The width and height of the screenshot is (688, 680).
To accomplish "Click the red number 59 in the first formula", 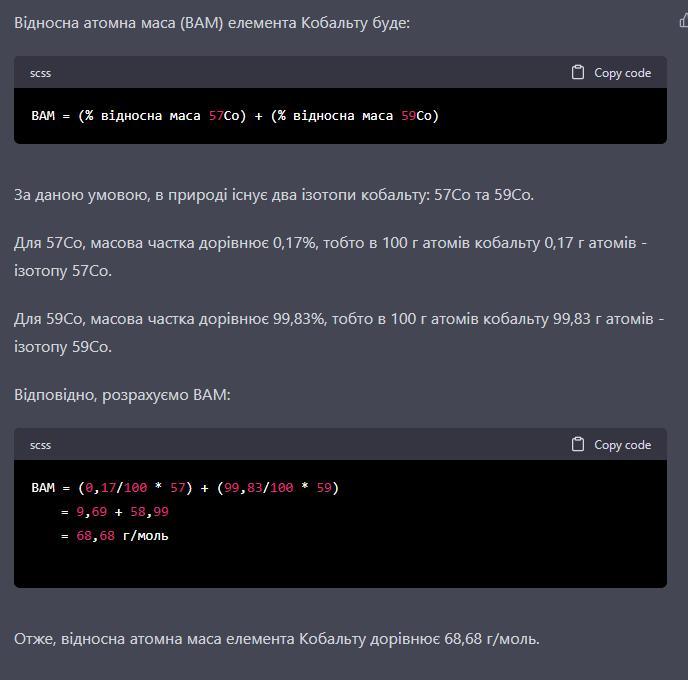I will point(408,115).
